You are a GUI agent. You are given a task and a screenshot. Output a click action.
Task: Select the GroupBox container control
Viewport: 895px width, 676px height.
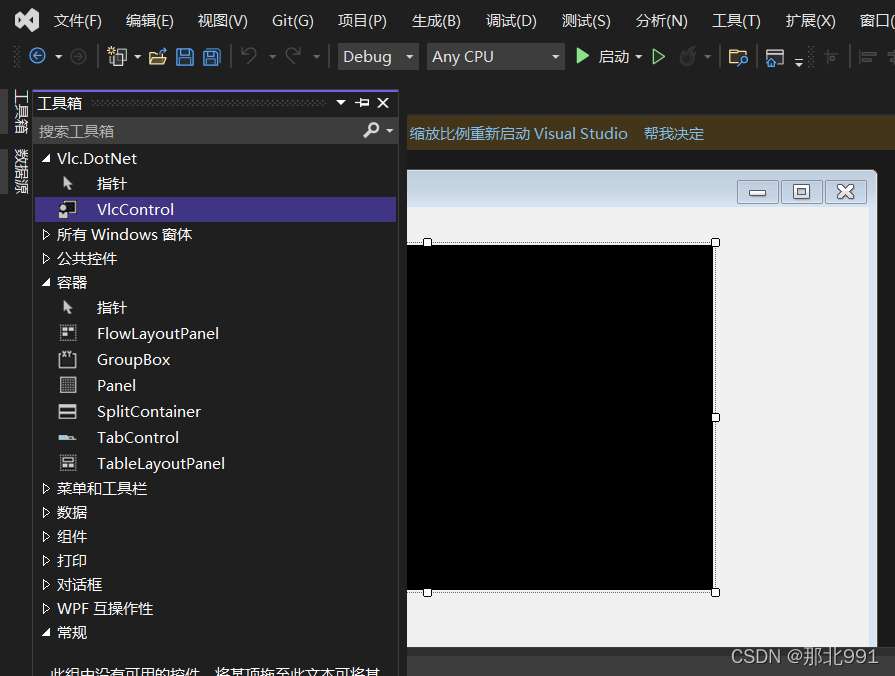[x=133, y=359]
